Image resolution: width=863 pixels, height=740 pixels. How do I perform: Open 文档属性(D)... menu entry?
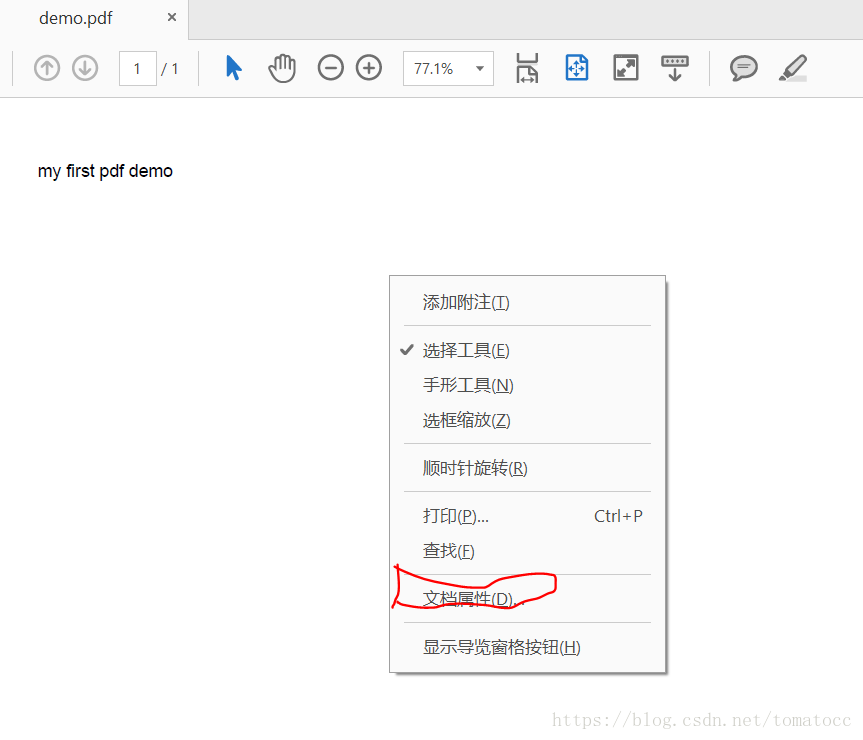tap(527, 599)
